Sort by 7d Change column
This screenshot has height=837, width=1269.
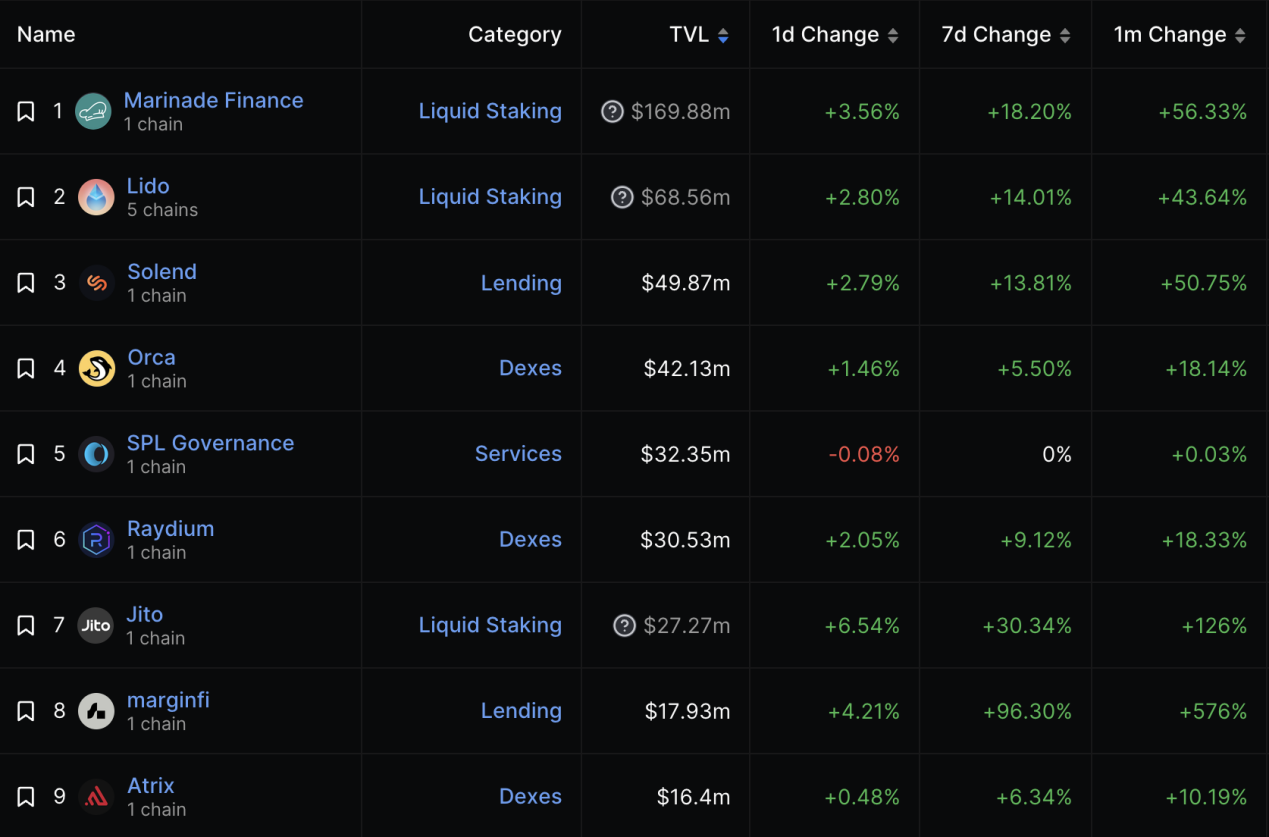pos(1006,35)
